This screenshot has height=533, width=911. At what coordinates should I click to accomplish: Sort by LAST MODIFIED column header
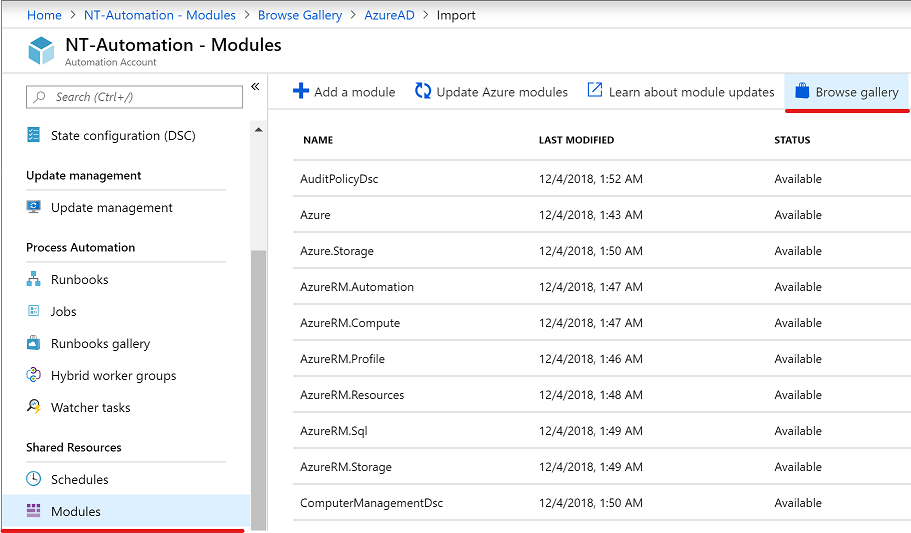point(576,140)
